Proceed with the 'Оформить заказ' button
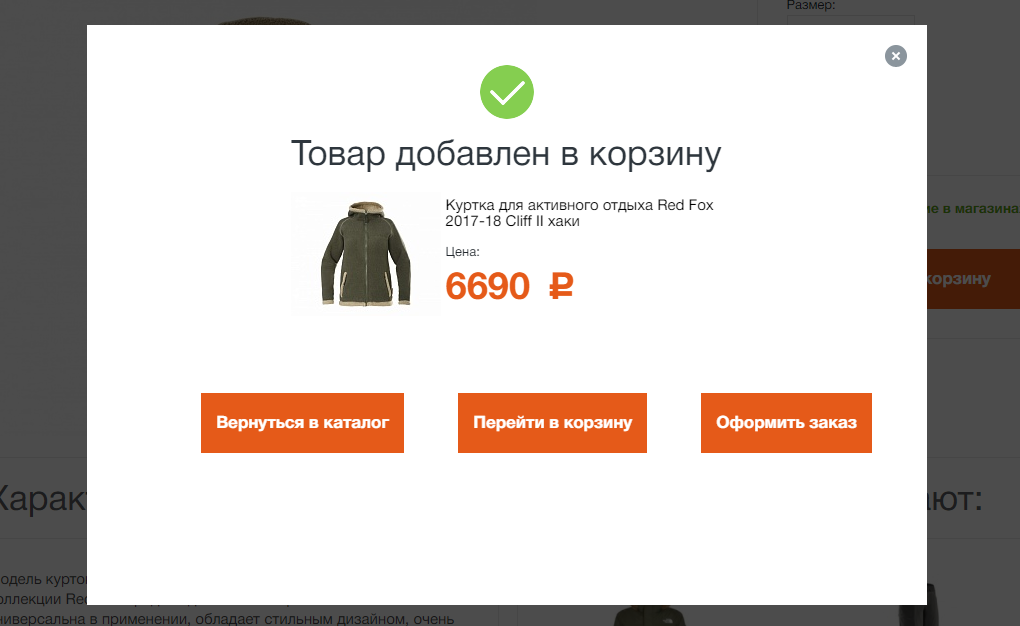Image resolution: width=1020 pixels, height=626 pixels. [x=786, y=423]
